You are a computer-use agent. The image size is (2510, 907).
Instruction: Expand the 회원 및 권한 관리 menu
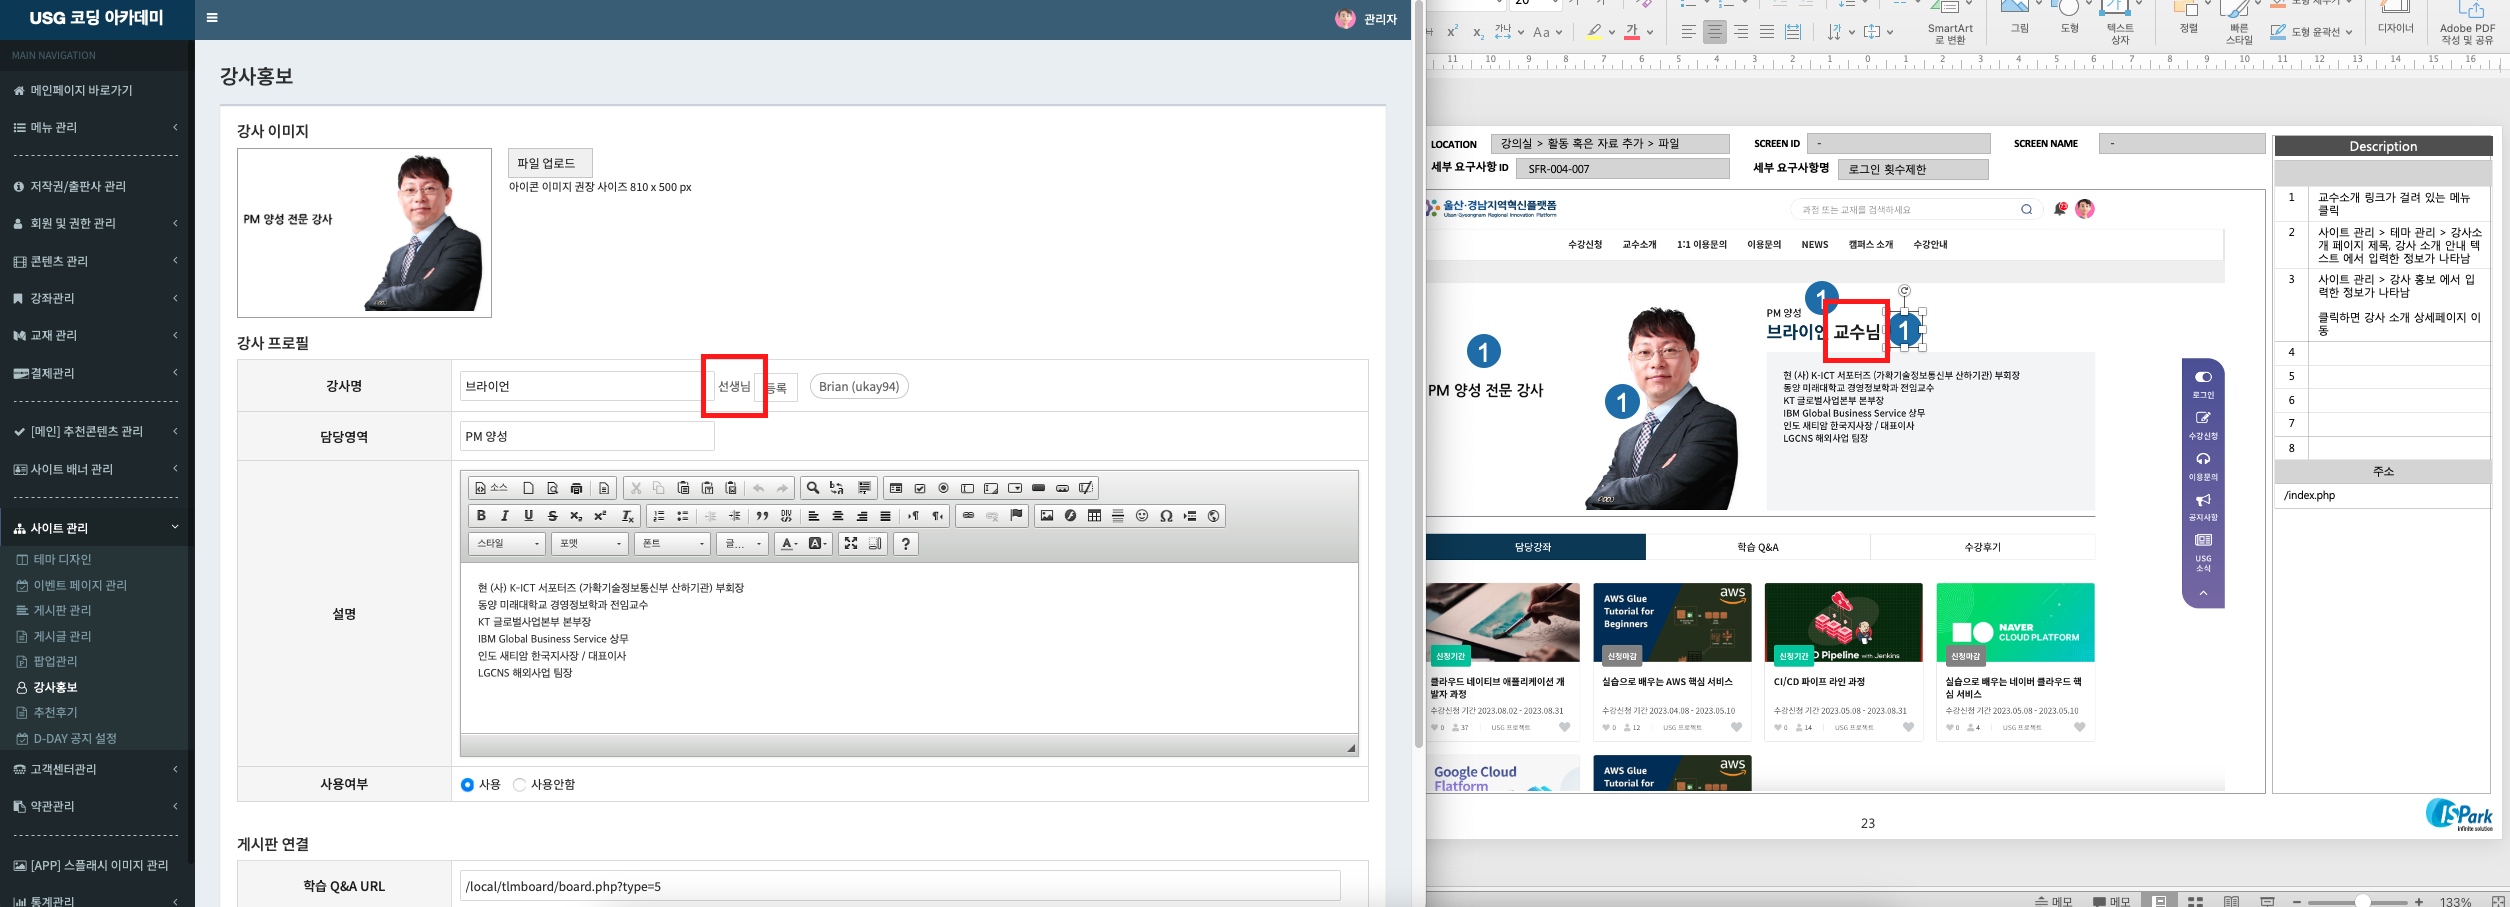(x=95, y=224)
